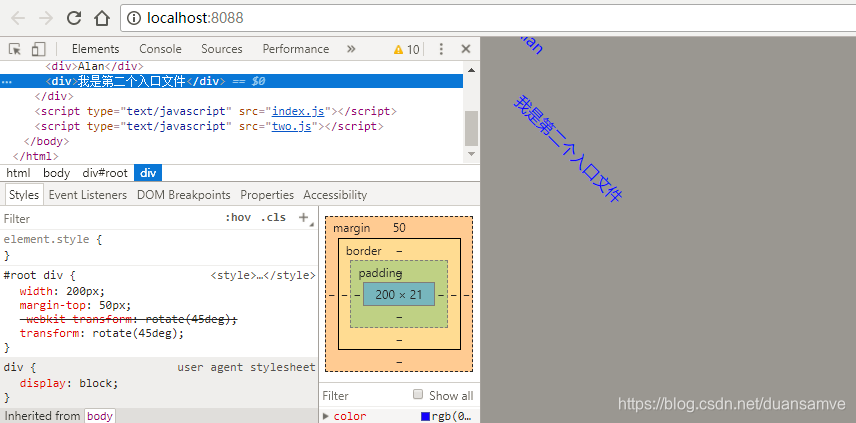Click the browser forward arrow

[46, 18]
